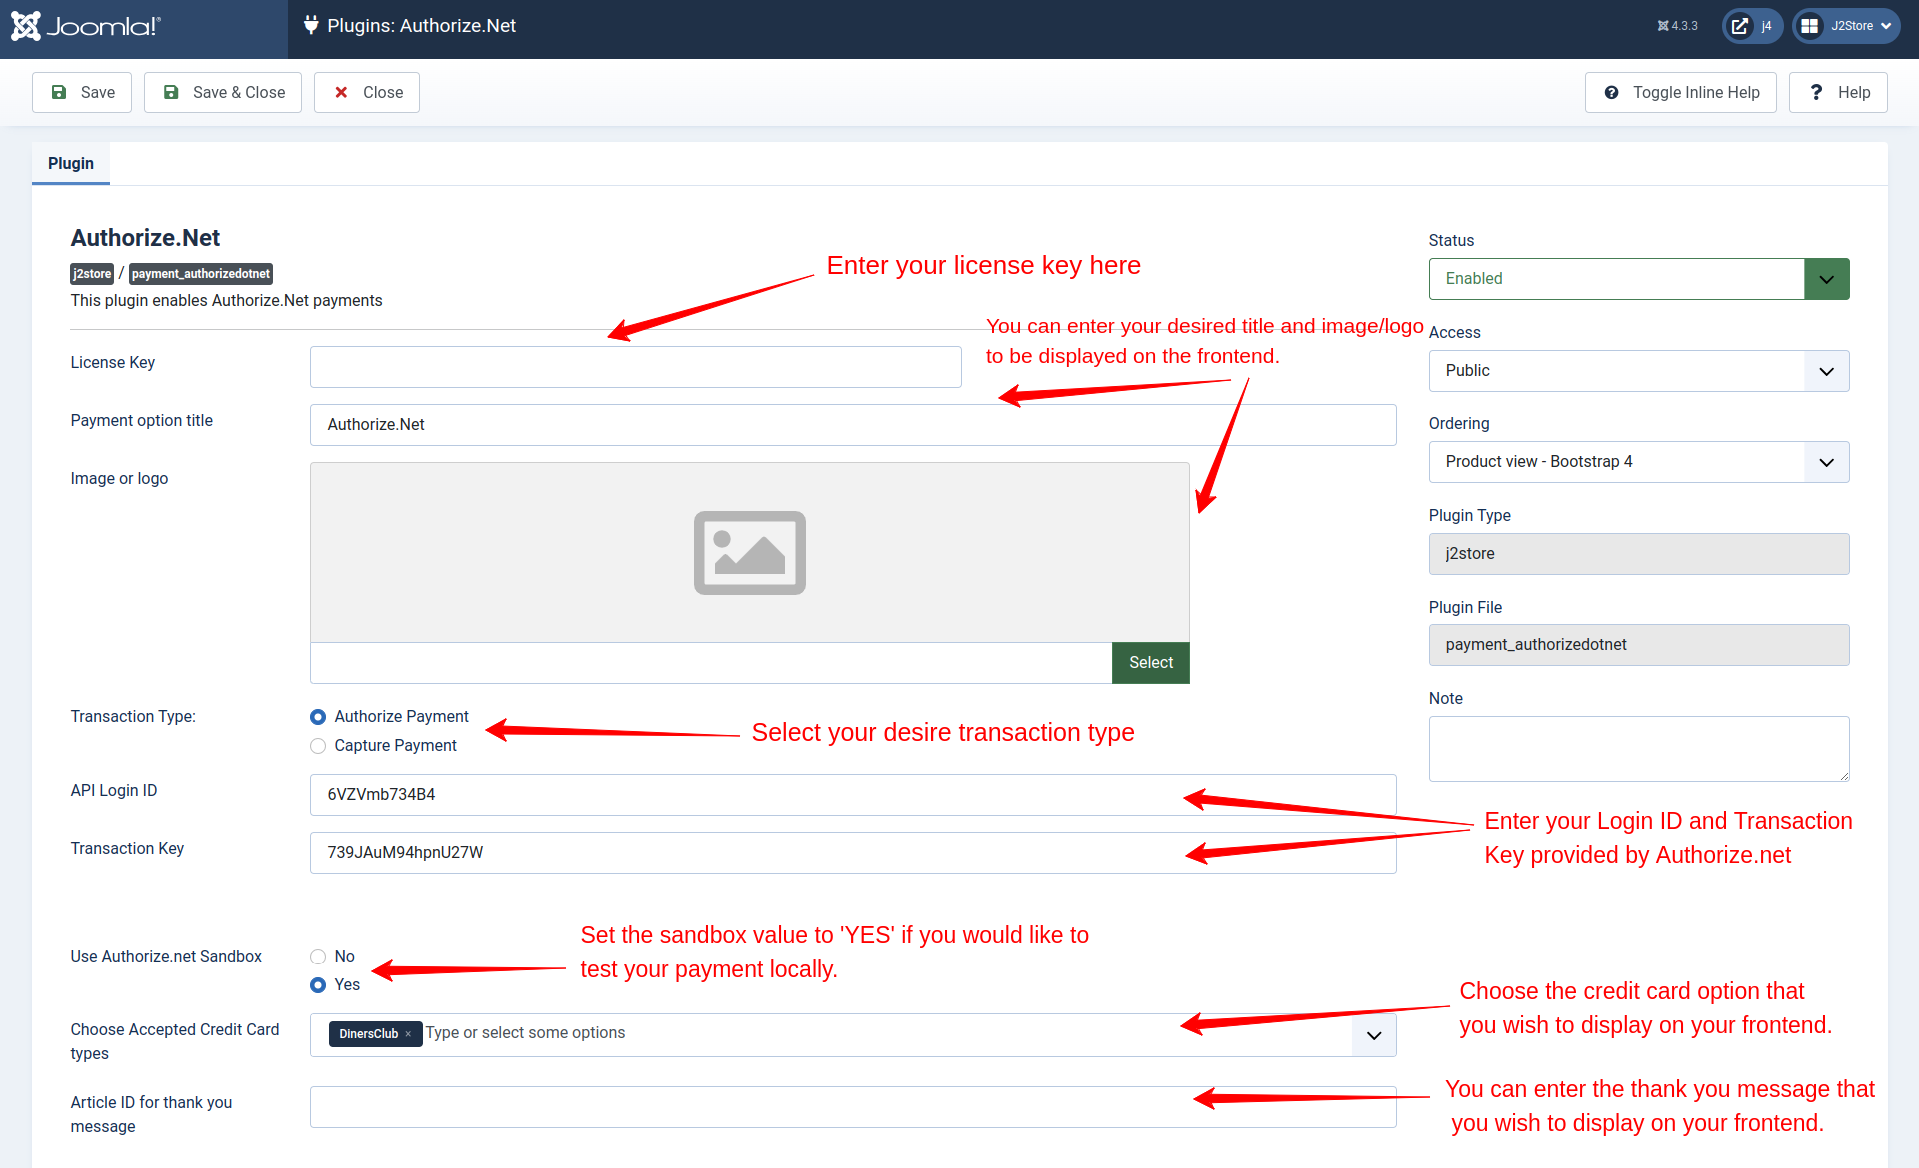Click the Joomla logo

85,26
